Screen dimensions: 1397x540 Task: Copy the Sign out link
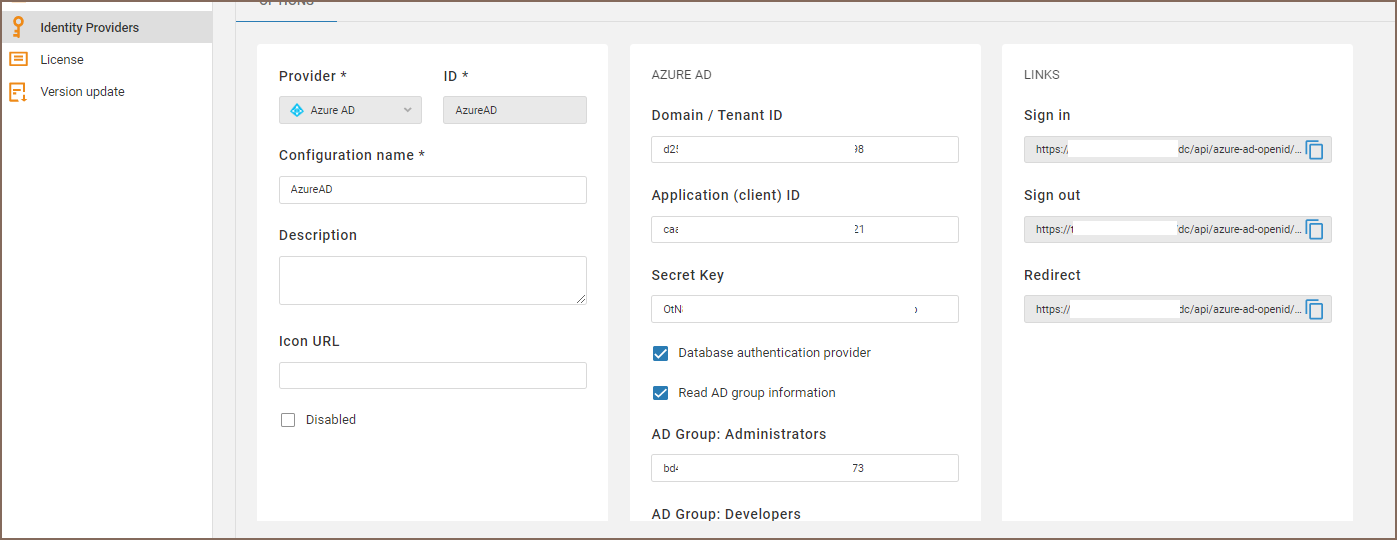tap(1315, 230)
